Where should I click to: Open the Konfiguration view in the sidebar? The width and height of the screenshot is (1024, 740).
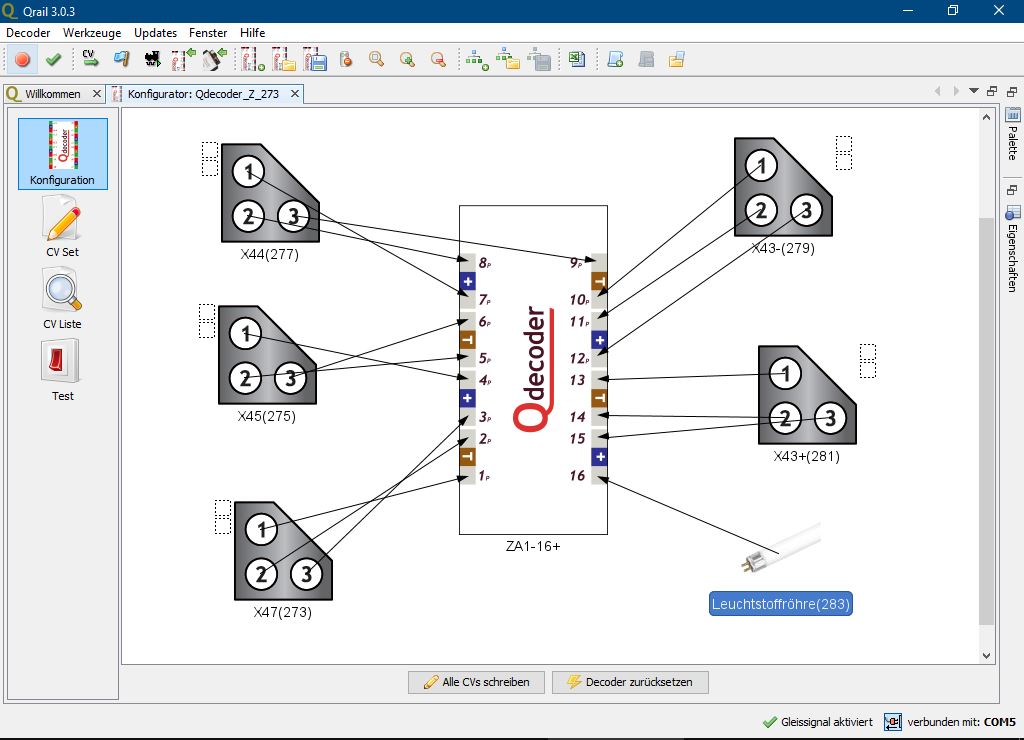(63, 154)
